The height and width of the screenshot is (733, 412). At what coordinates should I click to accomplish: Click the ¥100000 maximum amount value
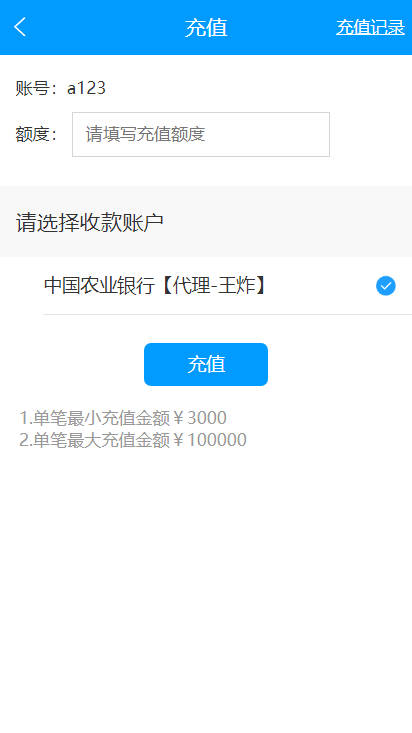pyautogui.click(x=210, y=440)
